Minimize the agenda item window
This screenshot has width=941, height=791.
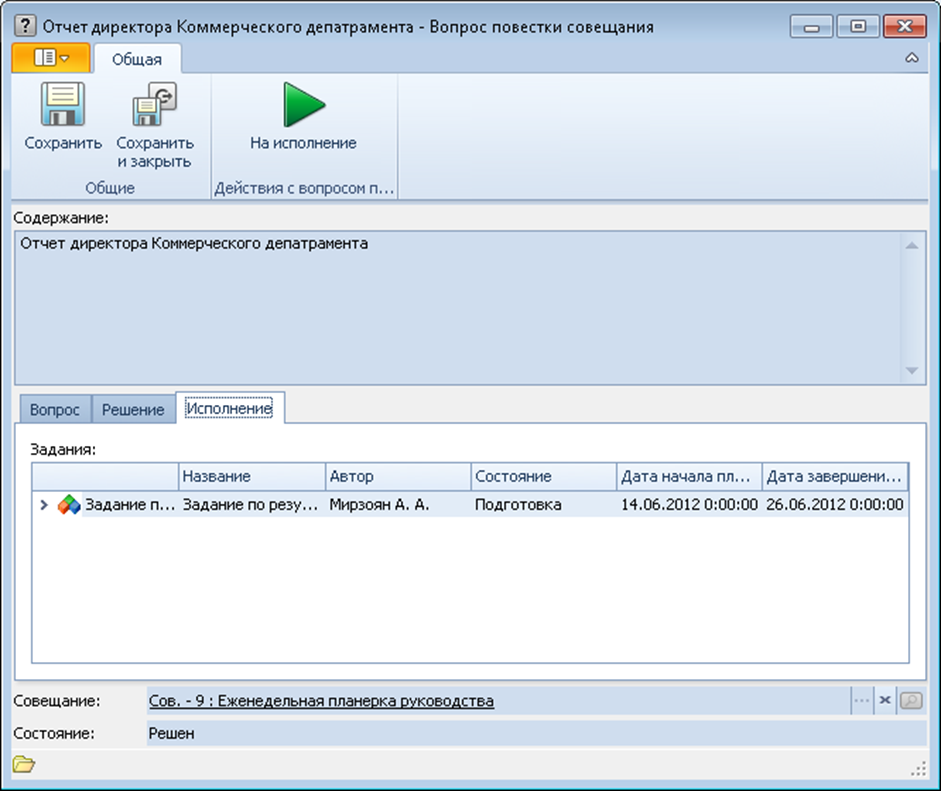[811, 27]
